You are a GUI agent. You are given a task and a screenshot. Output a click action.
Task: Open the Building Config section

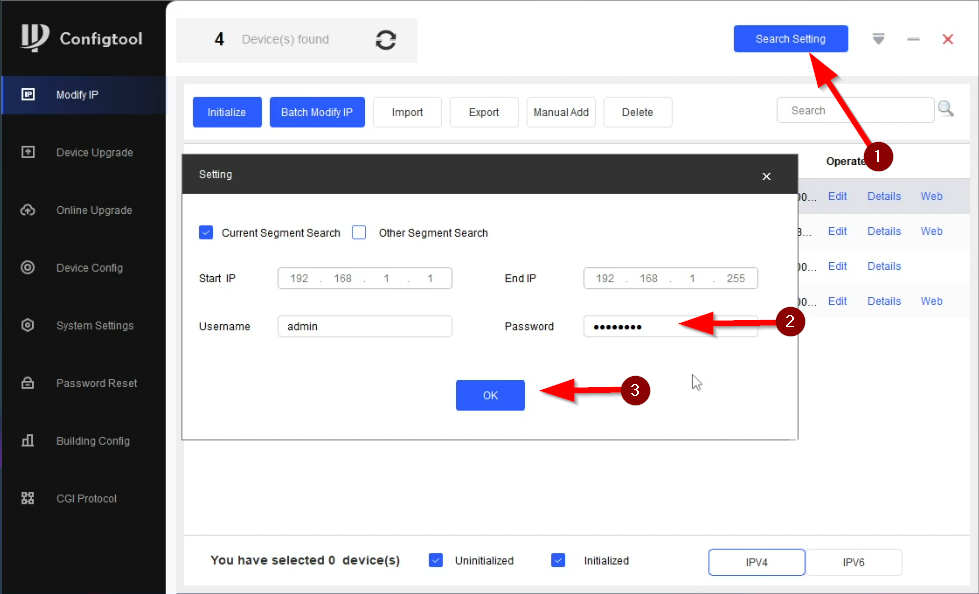click(x=93, y=441)
